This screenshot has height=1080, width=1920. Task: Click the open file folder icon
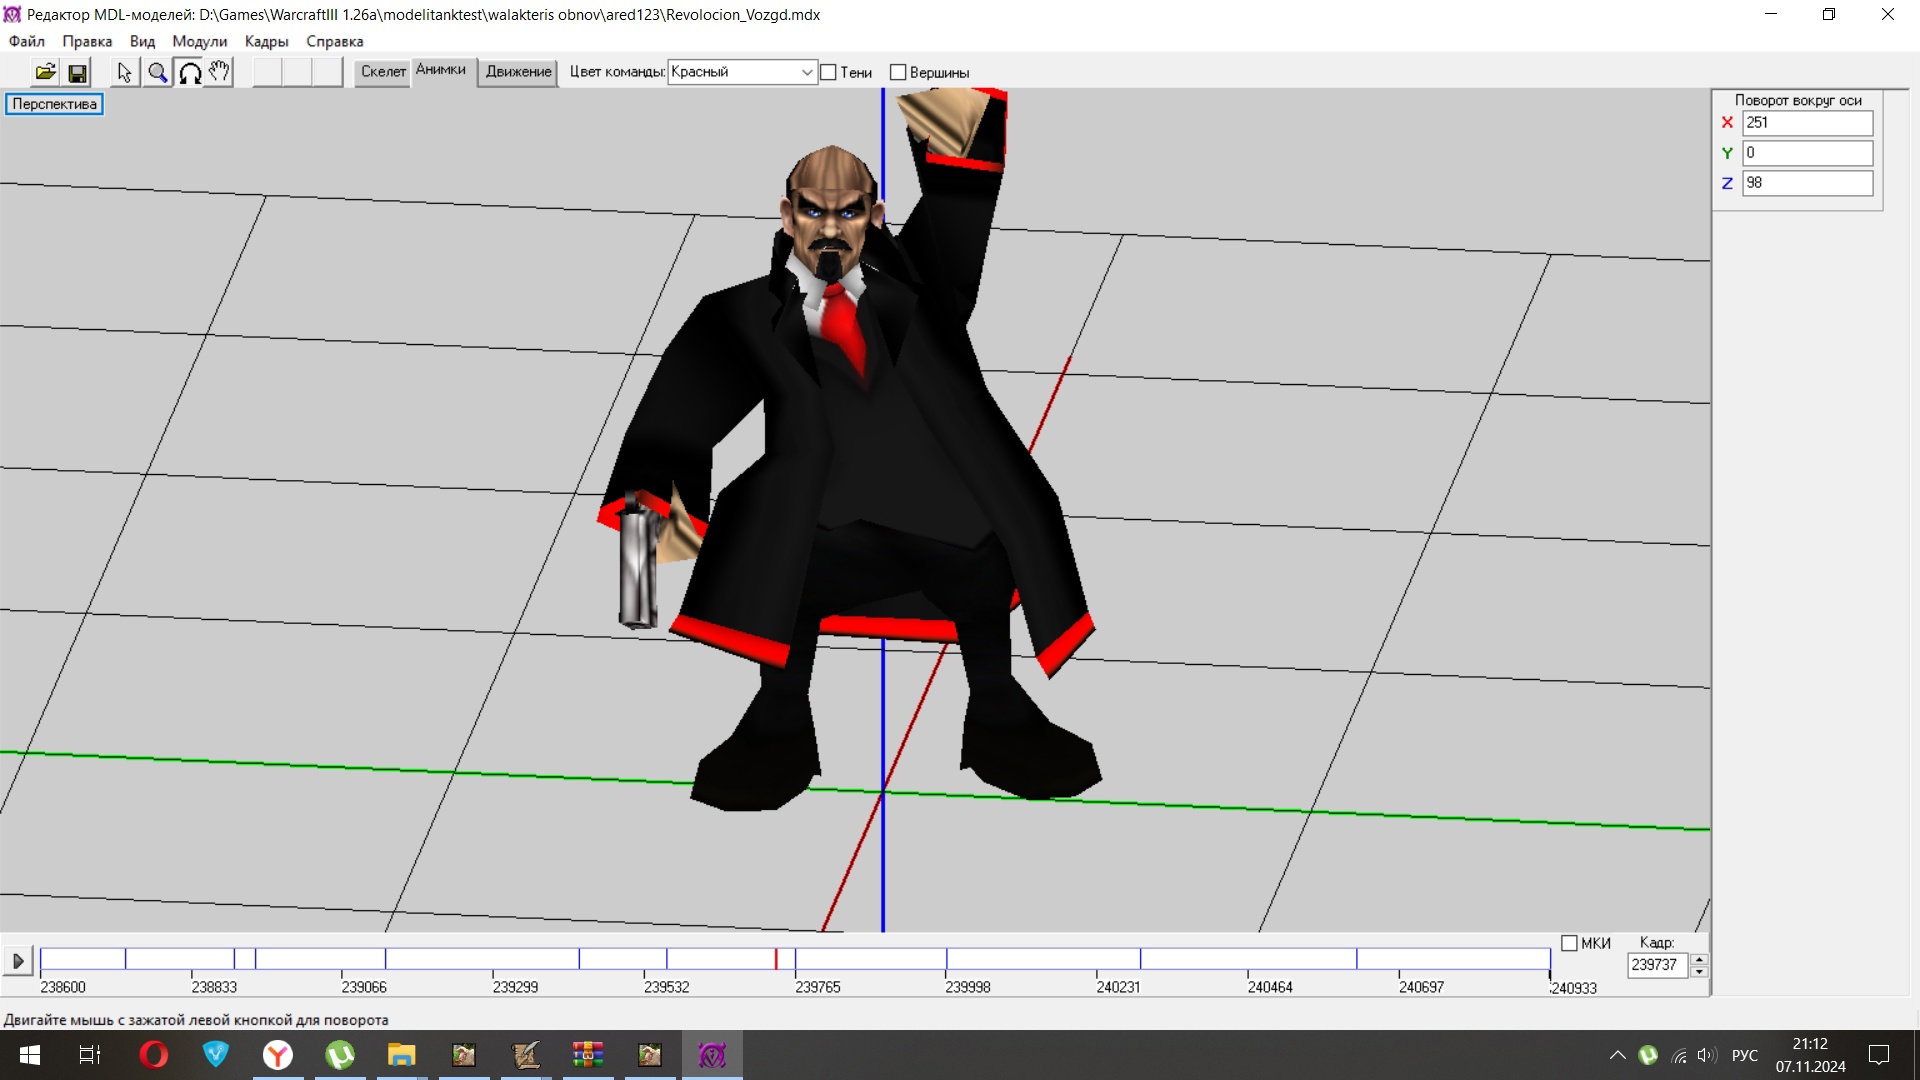45,72
